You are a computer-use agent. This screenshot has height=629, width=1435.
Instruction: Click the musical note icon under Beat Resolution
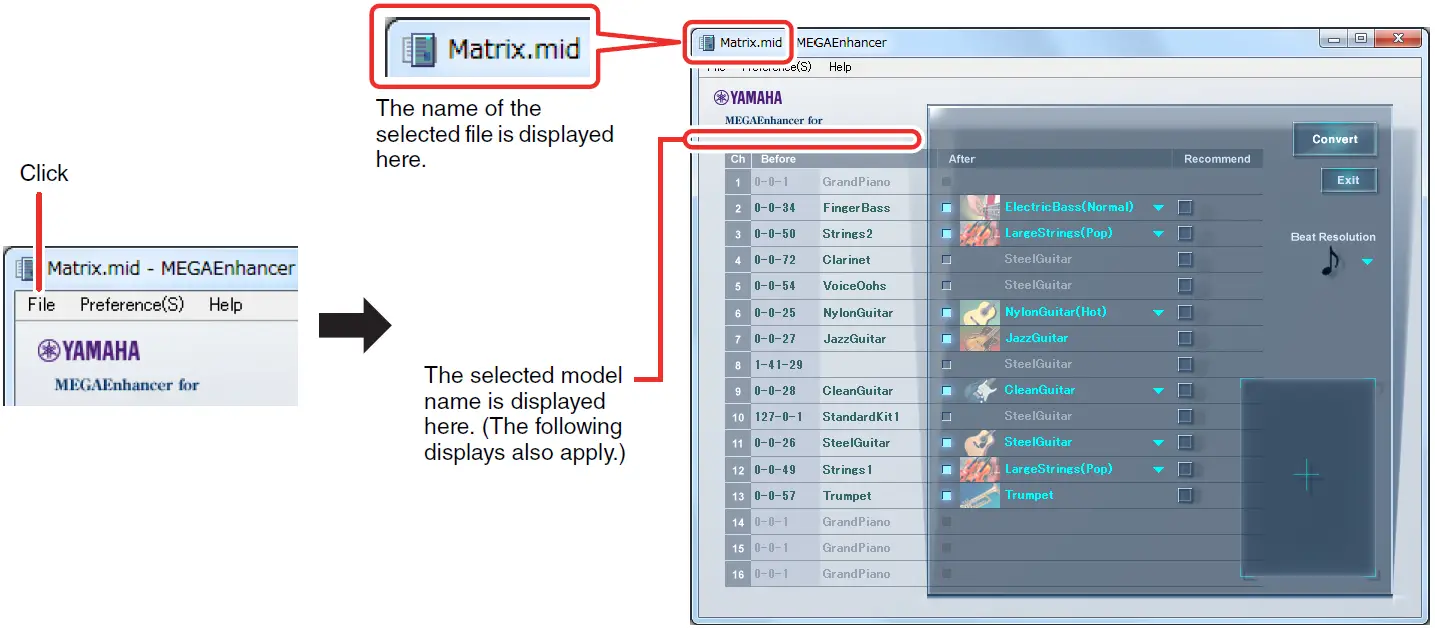click(x=1330, y=261)
